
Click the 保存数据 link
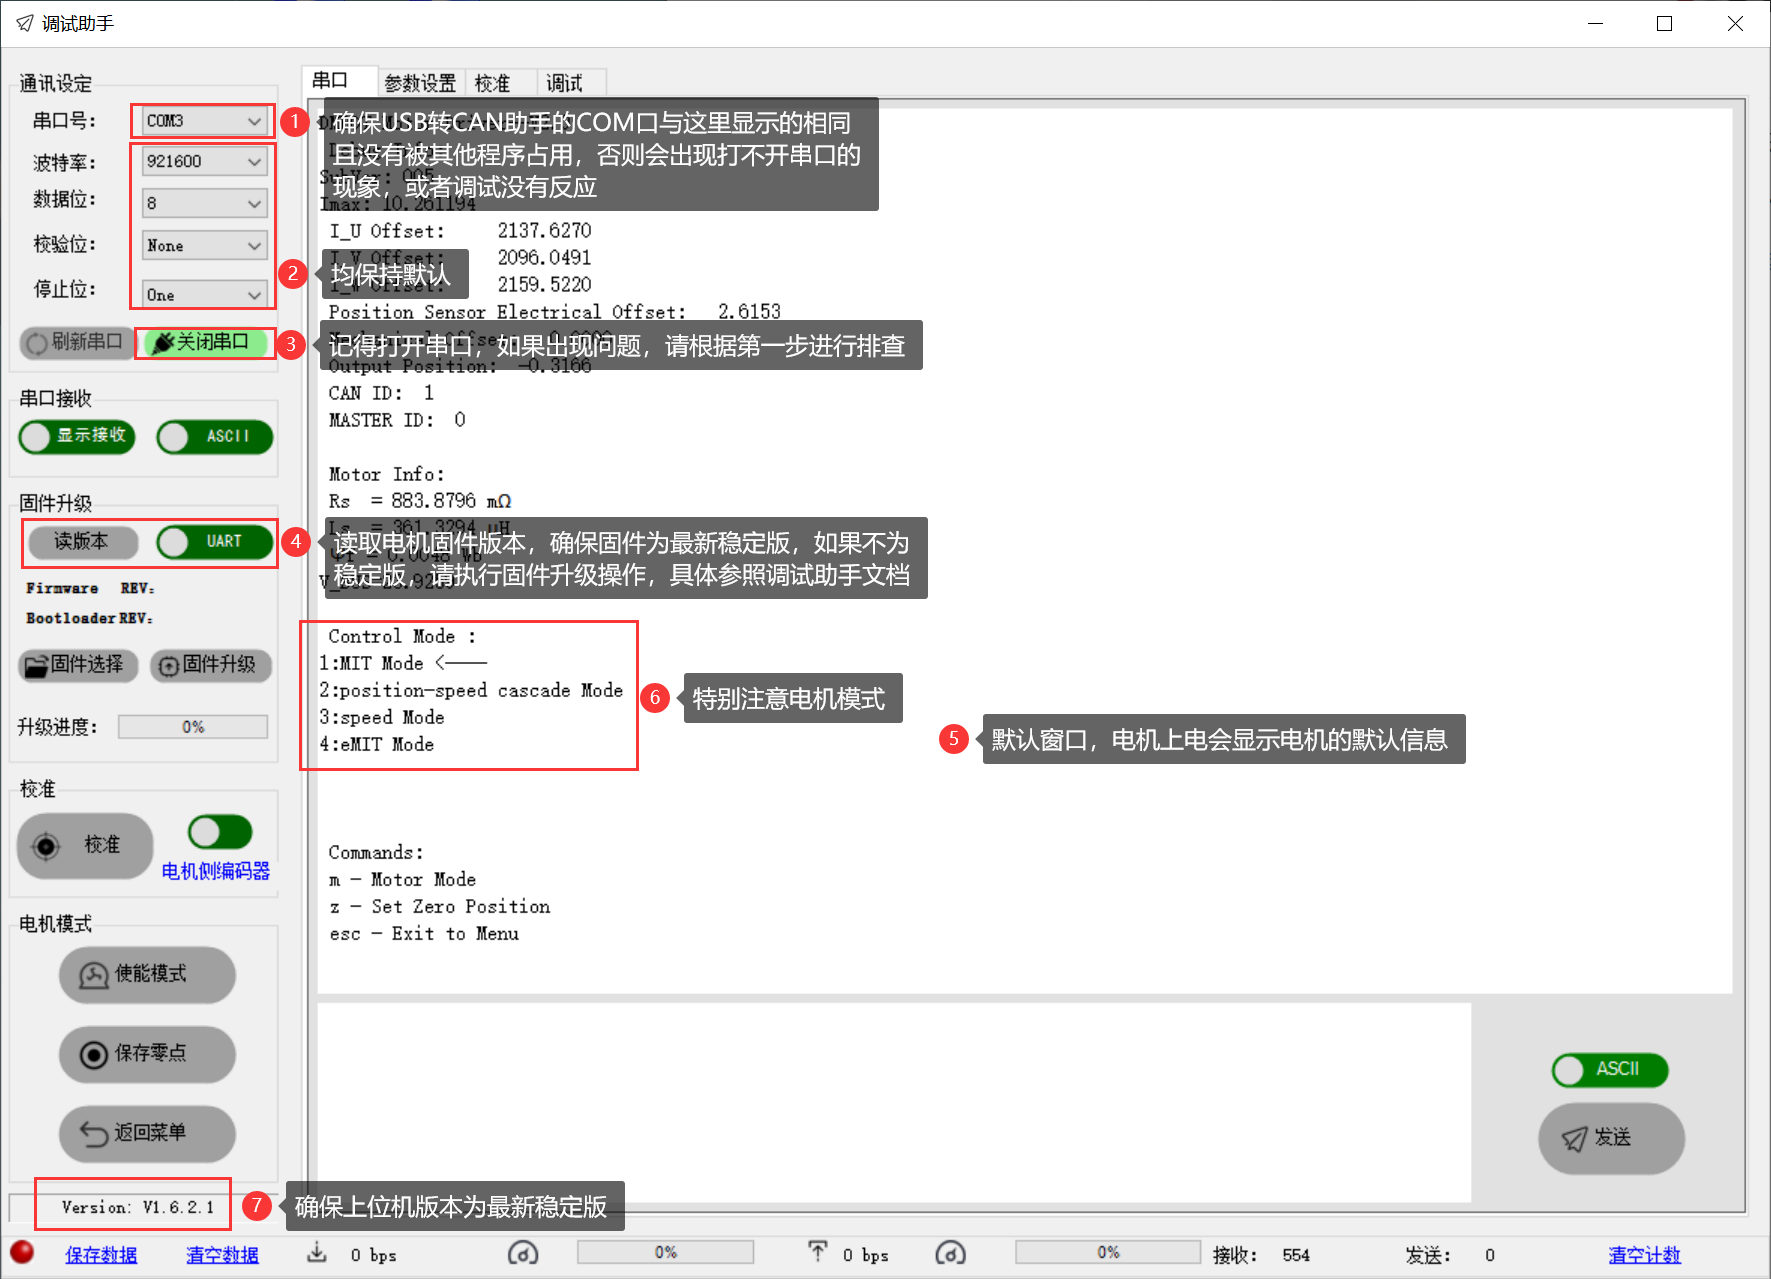[x=101, y=1255]
